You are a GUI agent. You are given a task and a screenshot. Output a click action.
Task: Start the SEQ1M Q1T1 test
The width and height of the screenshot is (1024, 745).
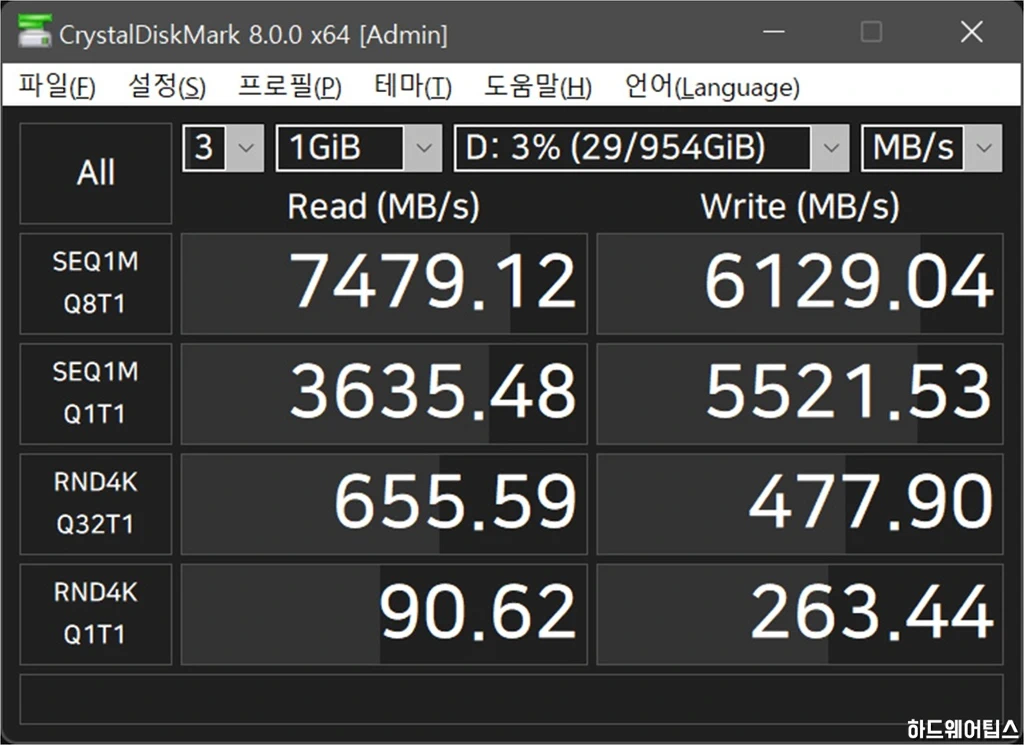coord(96,394)
